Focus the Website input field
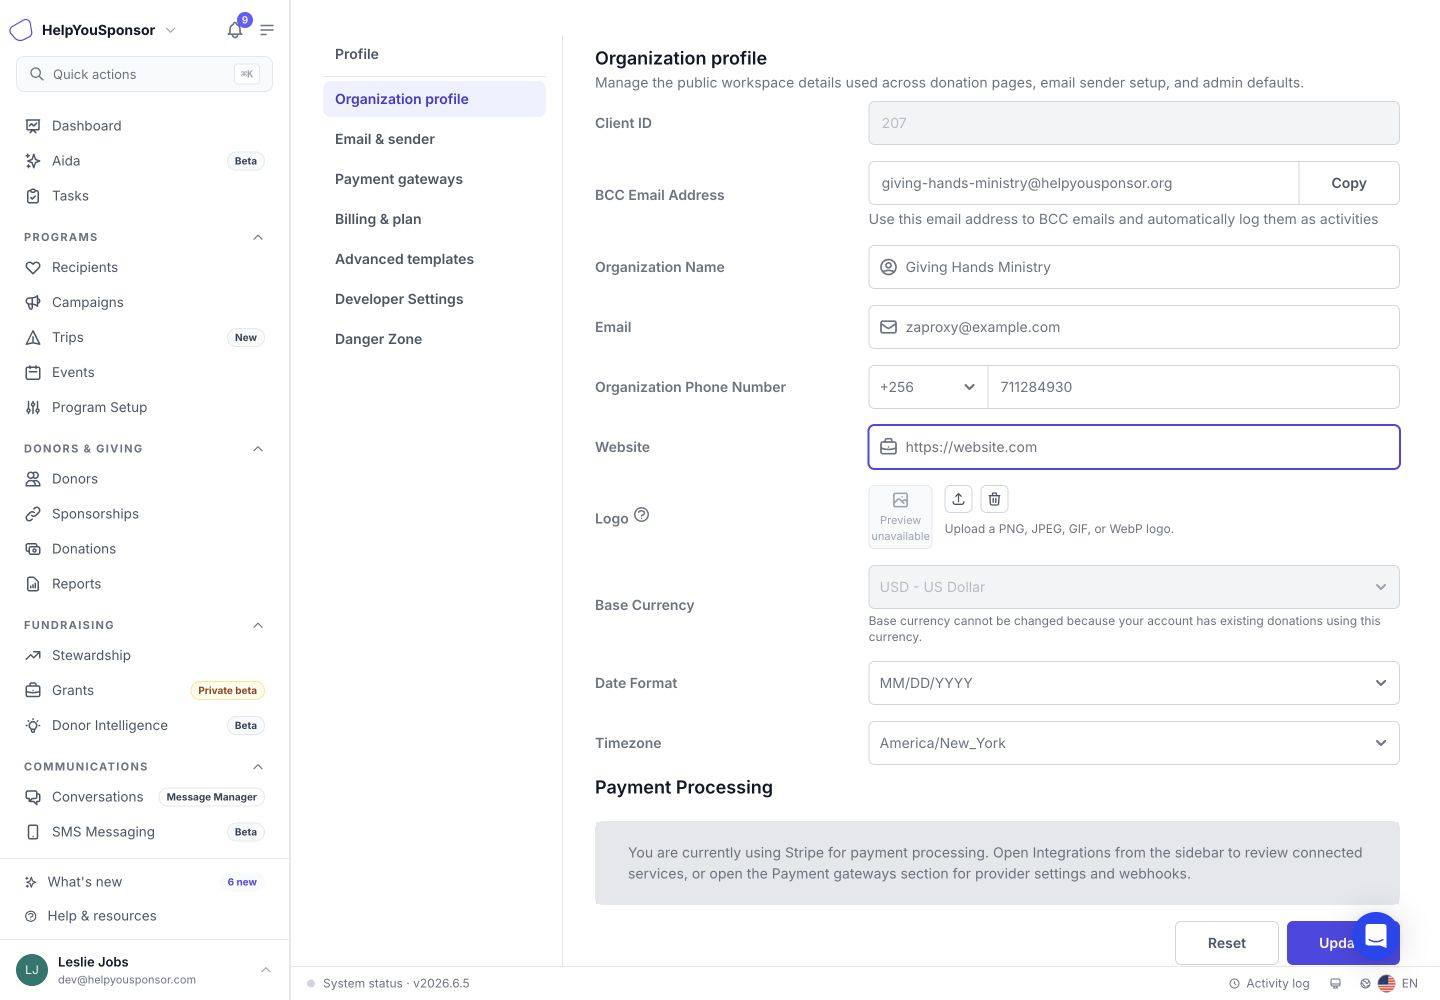 click(1134, 447)
